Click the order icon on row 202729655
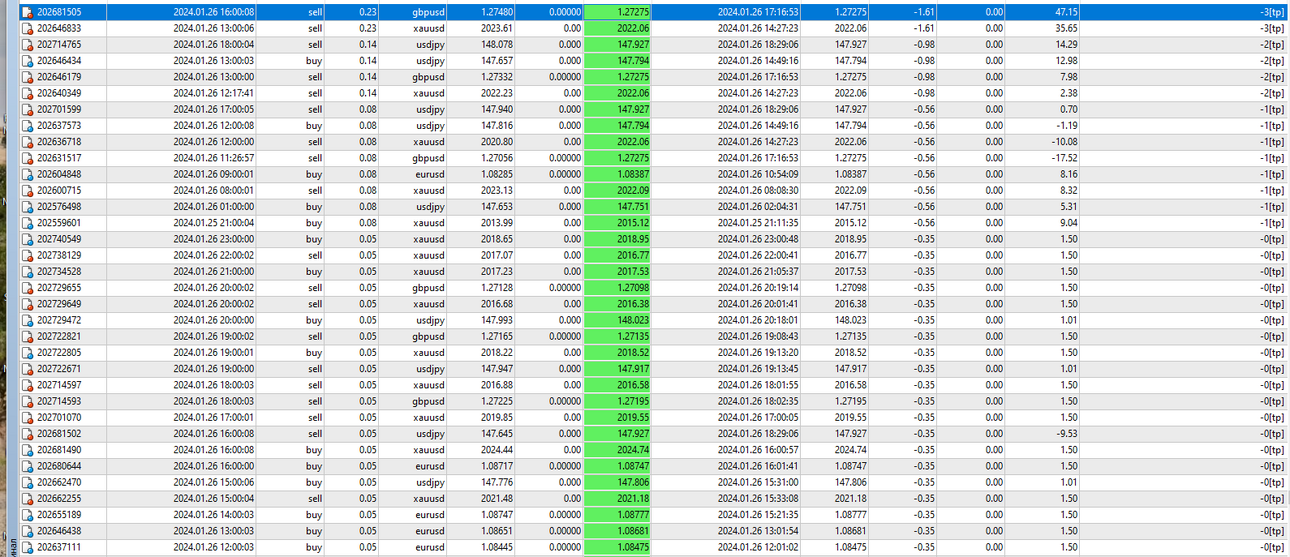This screenshot has width=1290, height=557. coord(27,288)
